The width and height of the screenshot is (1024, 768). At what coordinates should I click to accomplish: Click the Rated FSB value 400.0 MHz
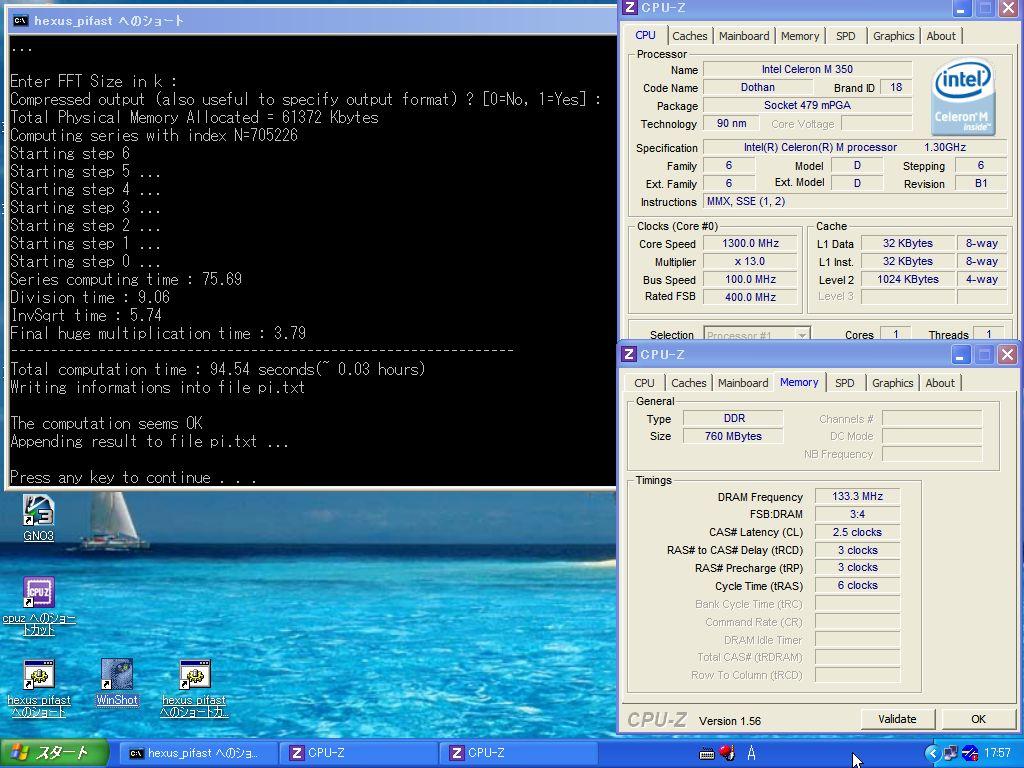pos(750,296)
